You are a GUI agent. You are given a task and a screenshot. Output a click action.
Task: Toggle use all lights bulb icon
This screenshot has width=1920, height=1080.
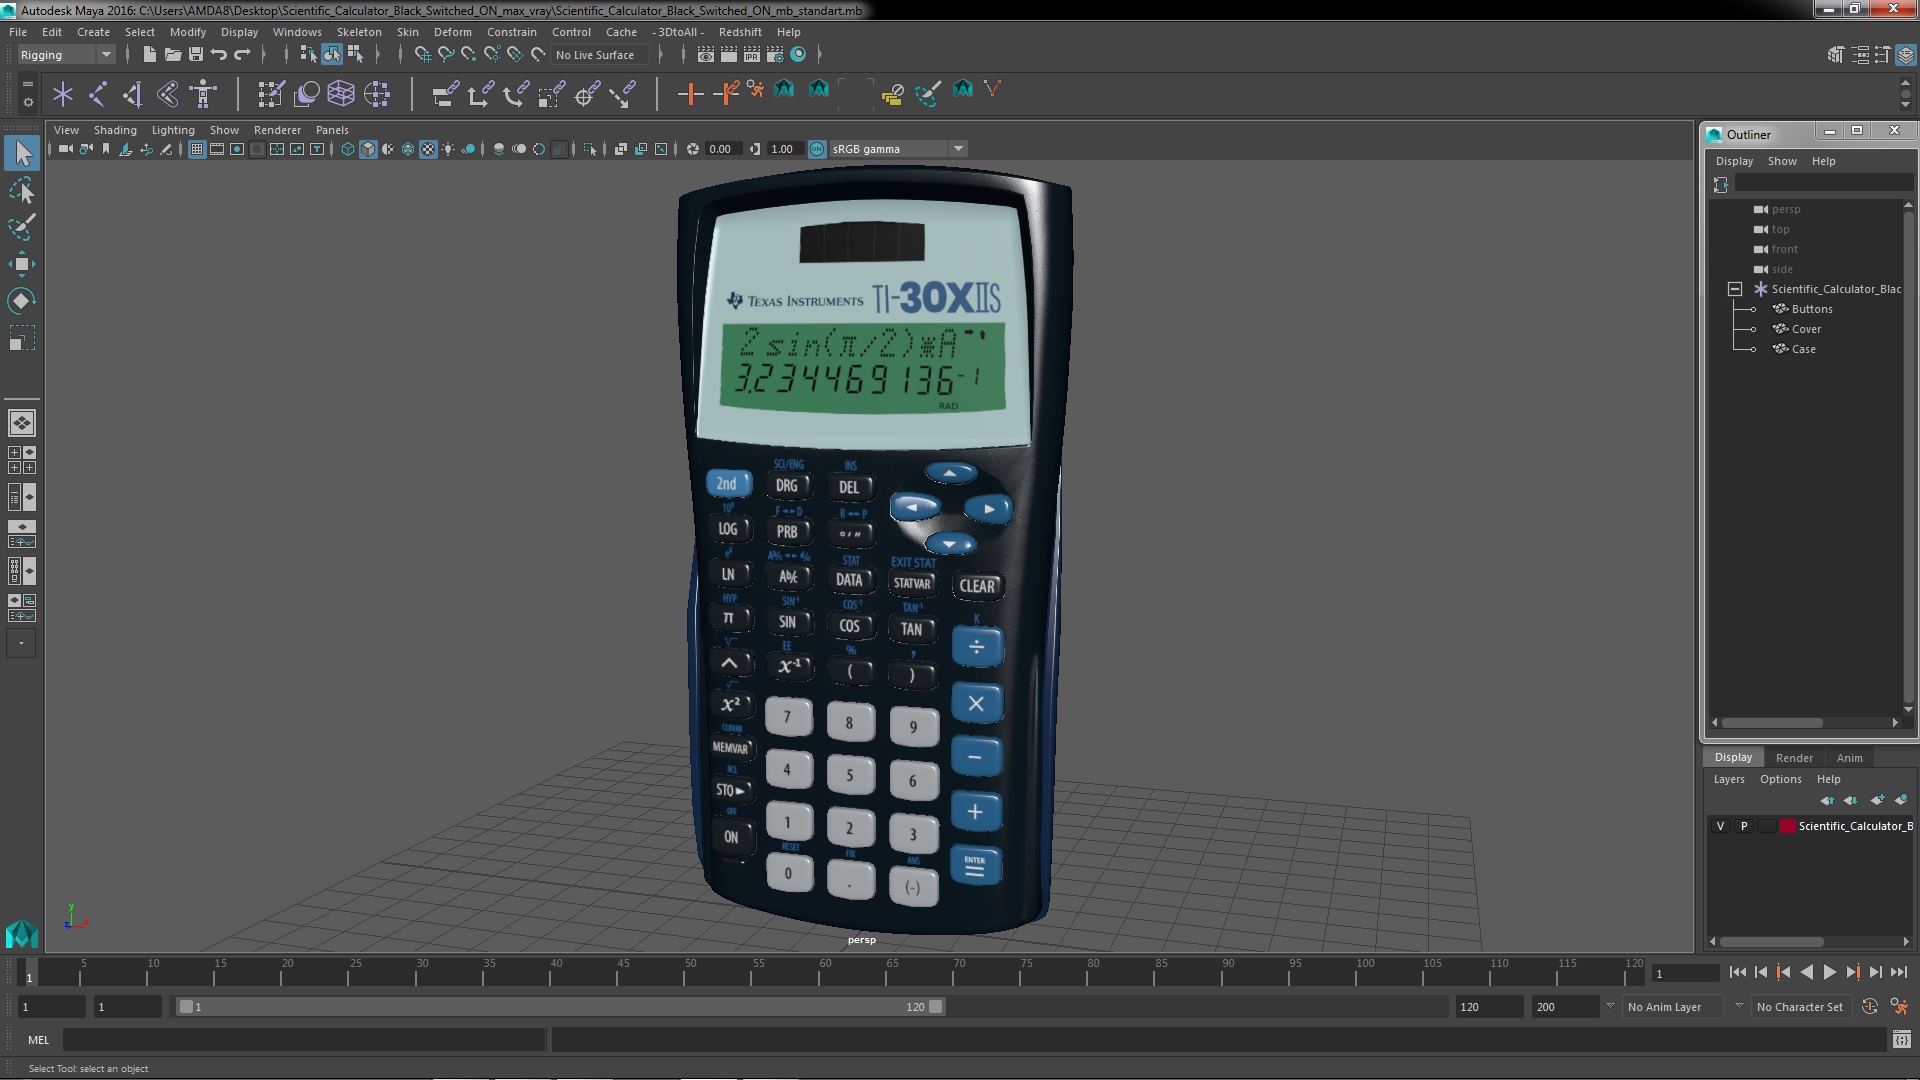click(448, 149)
